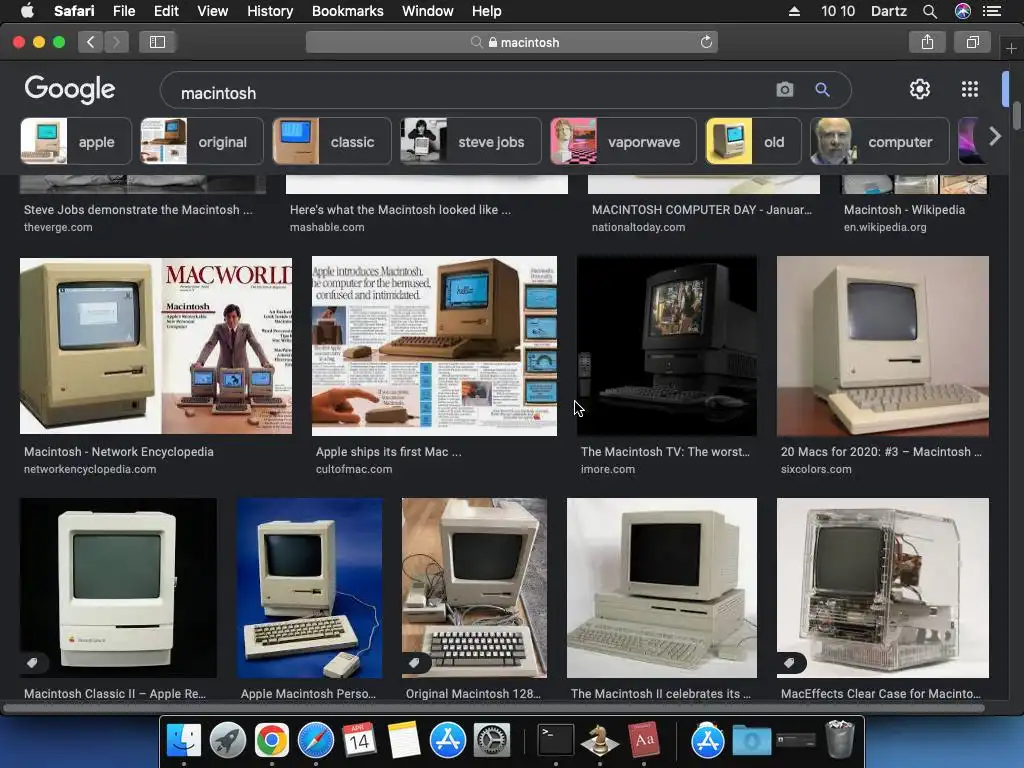The height and width of the screenshot is (768, 1024).
Task: Add a new tab with plus button
Action: click(x=1011, y=49)
